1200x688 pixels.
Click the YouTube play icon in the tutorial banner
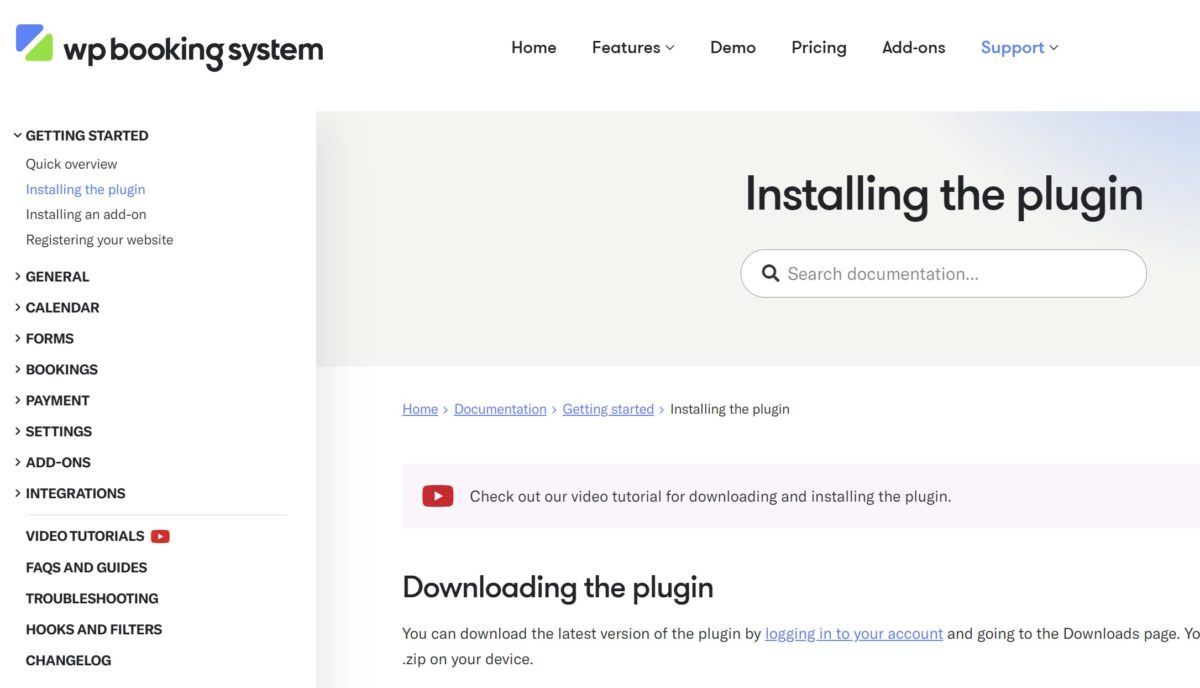click(437, 496)
